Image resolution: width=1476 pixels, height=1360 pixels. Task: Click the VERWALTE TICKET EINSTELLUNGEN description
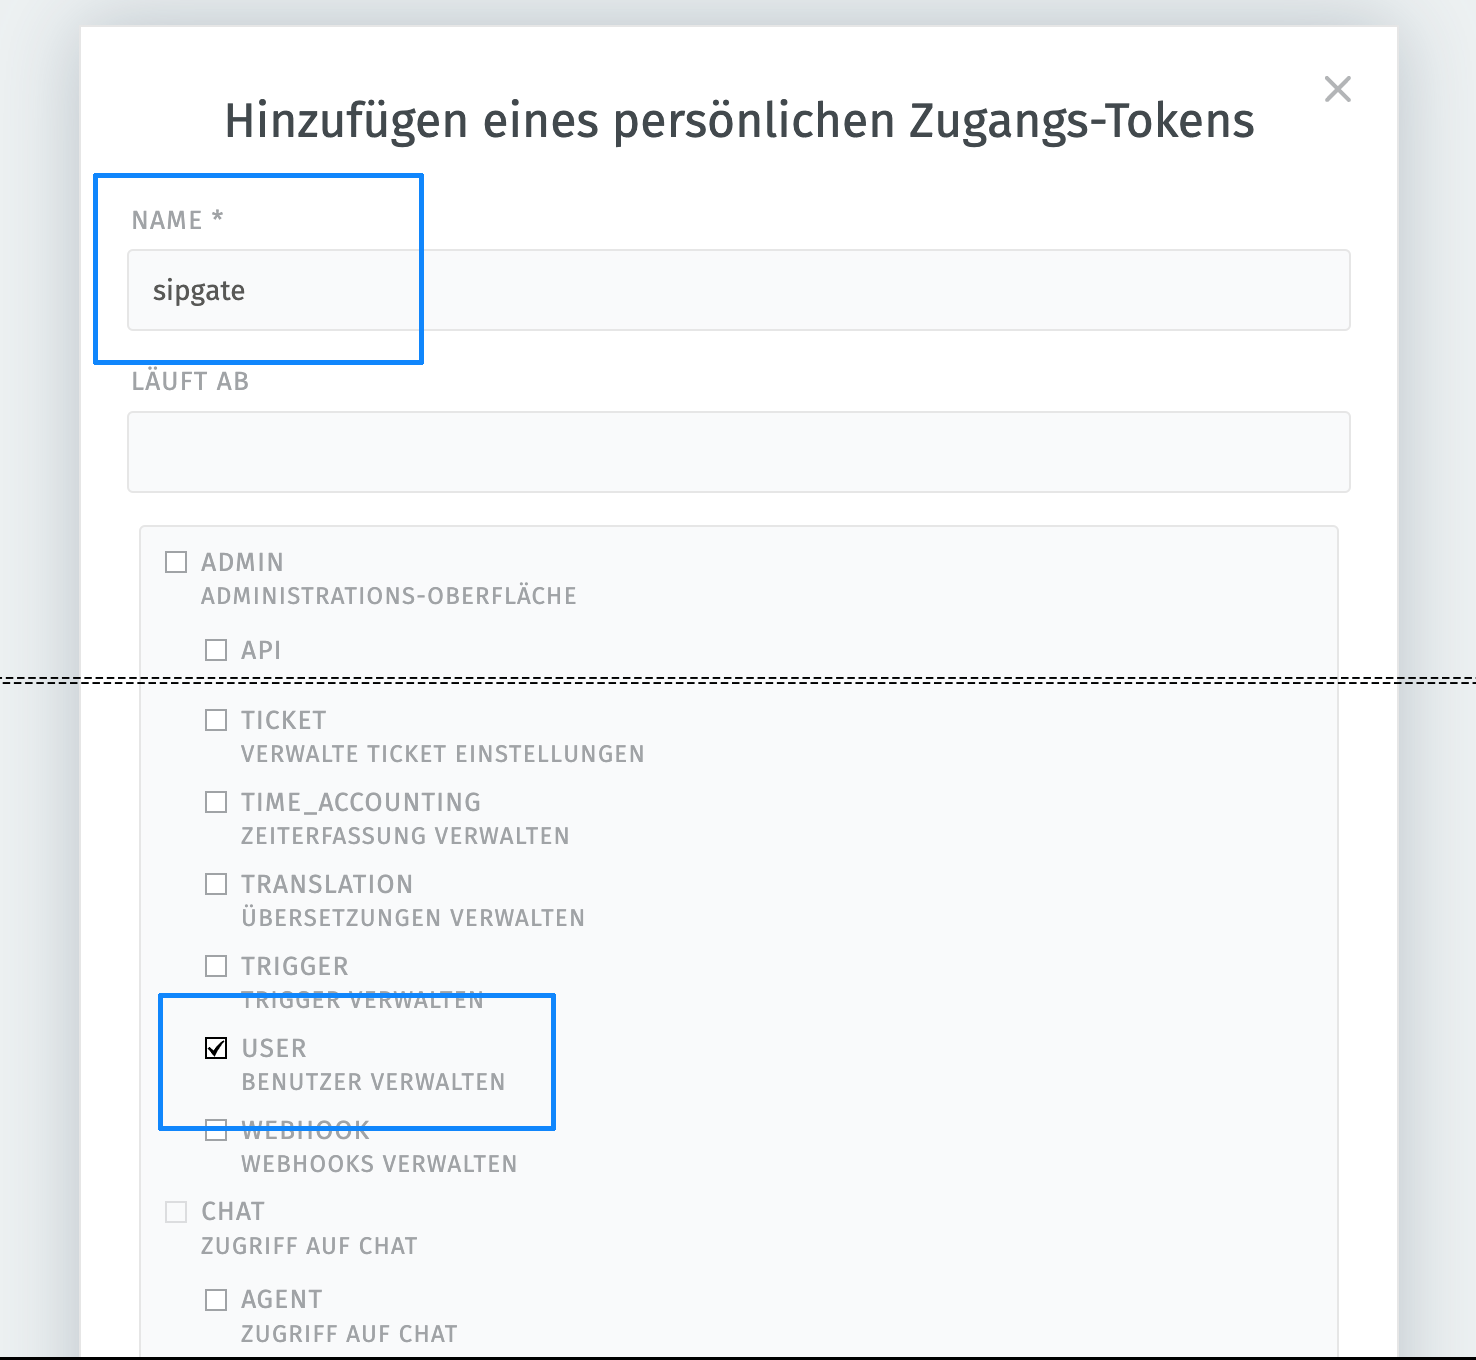(442, 754)
